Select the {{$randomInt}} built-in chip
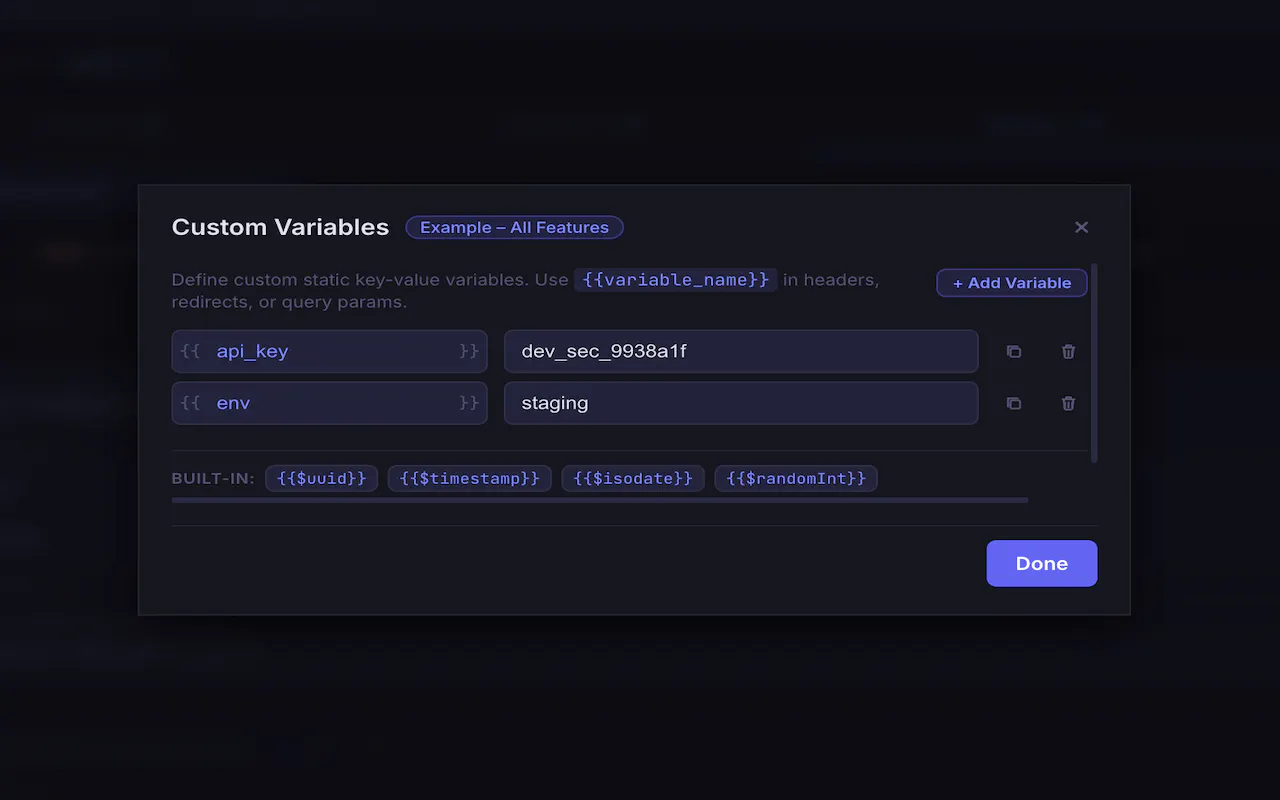1280x800 pixels. click(796, 478)
